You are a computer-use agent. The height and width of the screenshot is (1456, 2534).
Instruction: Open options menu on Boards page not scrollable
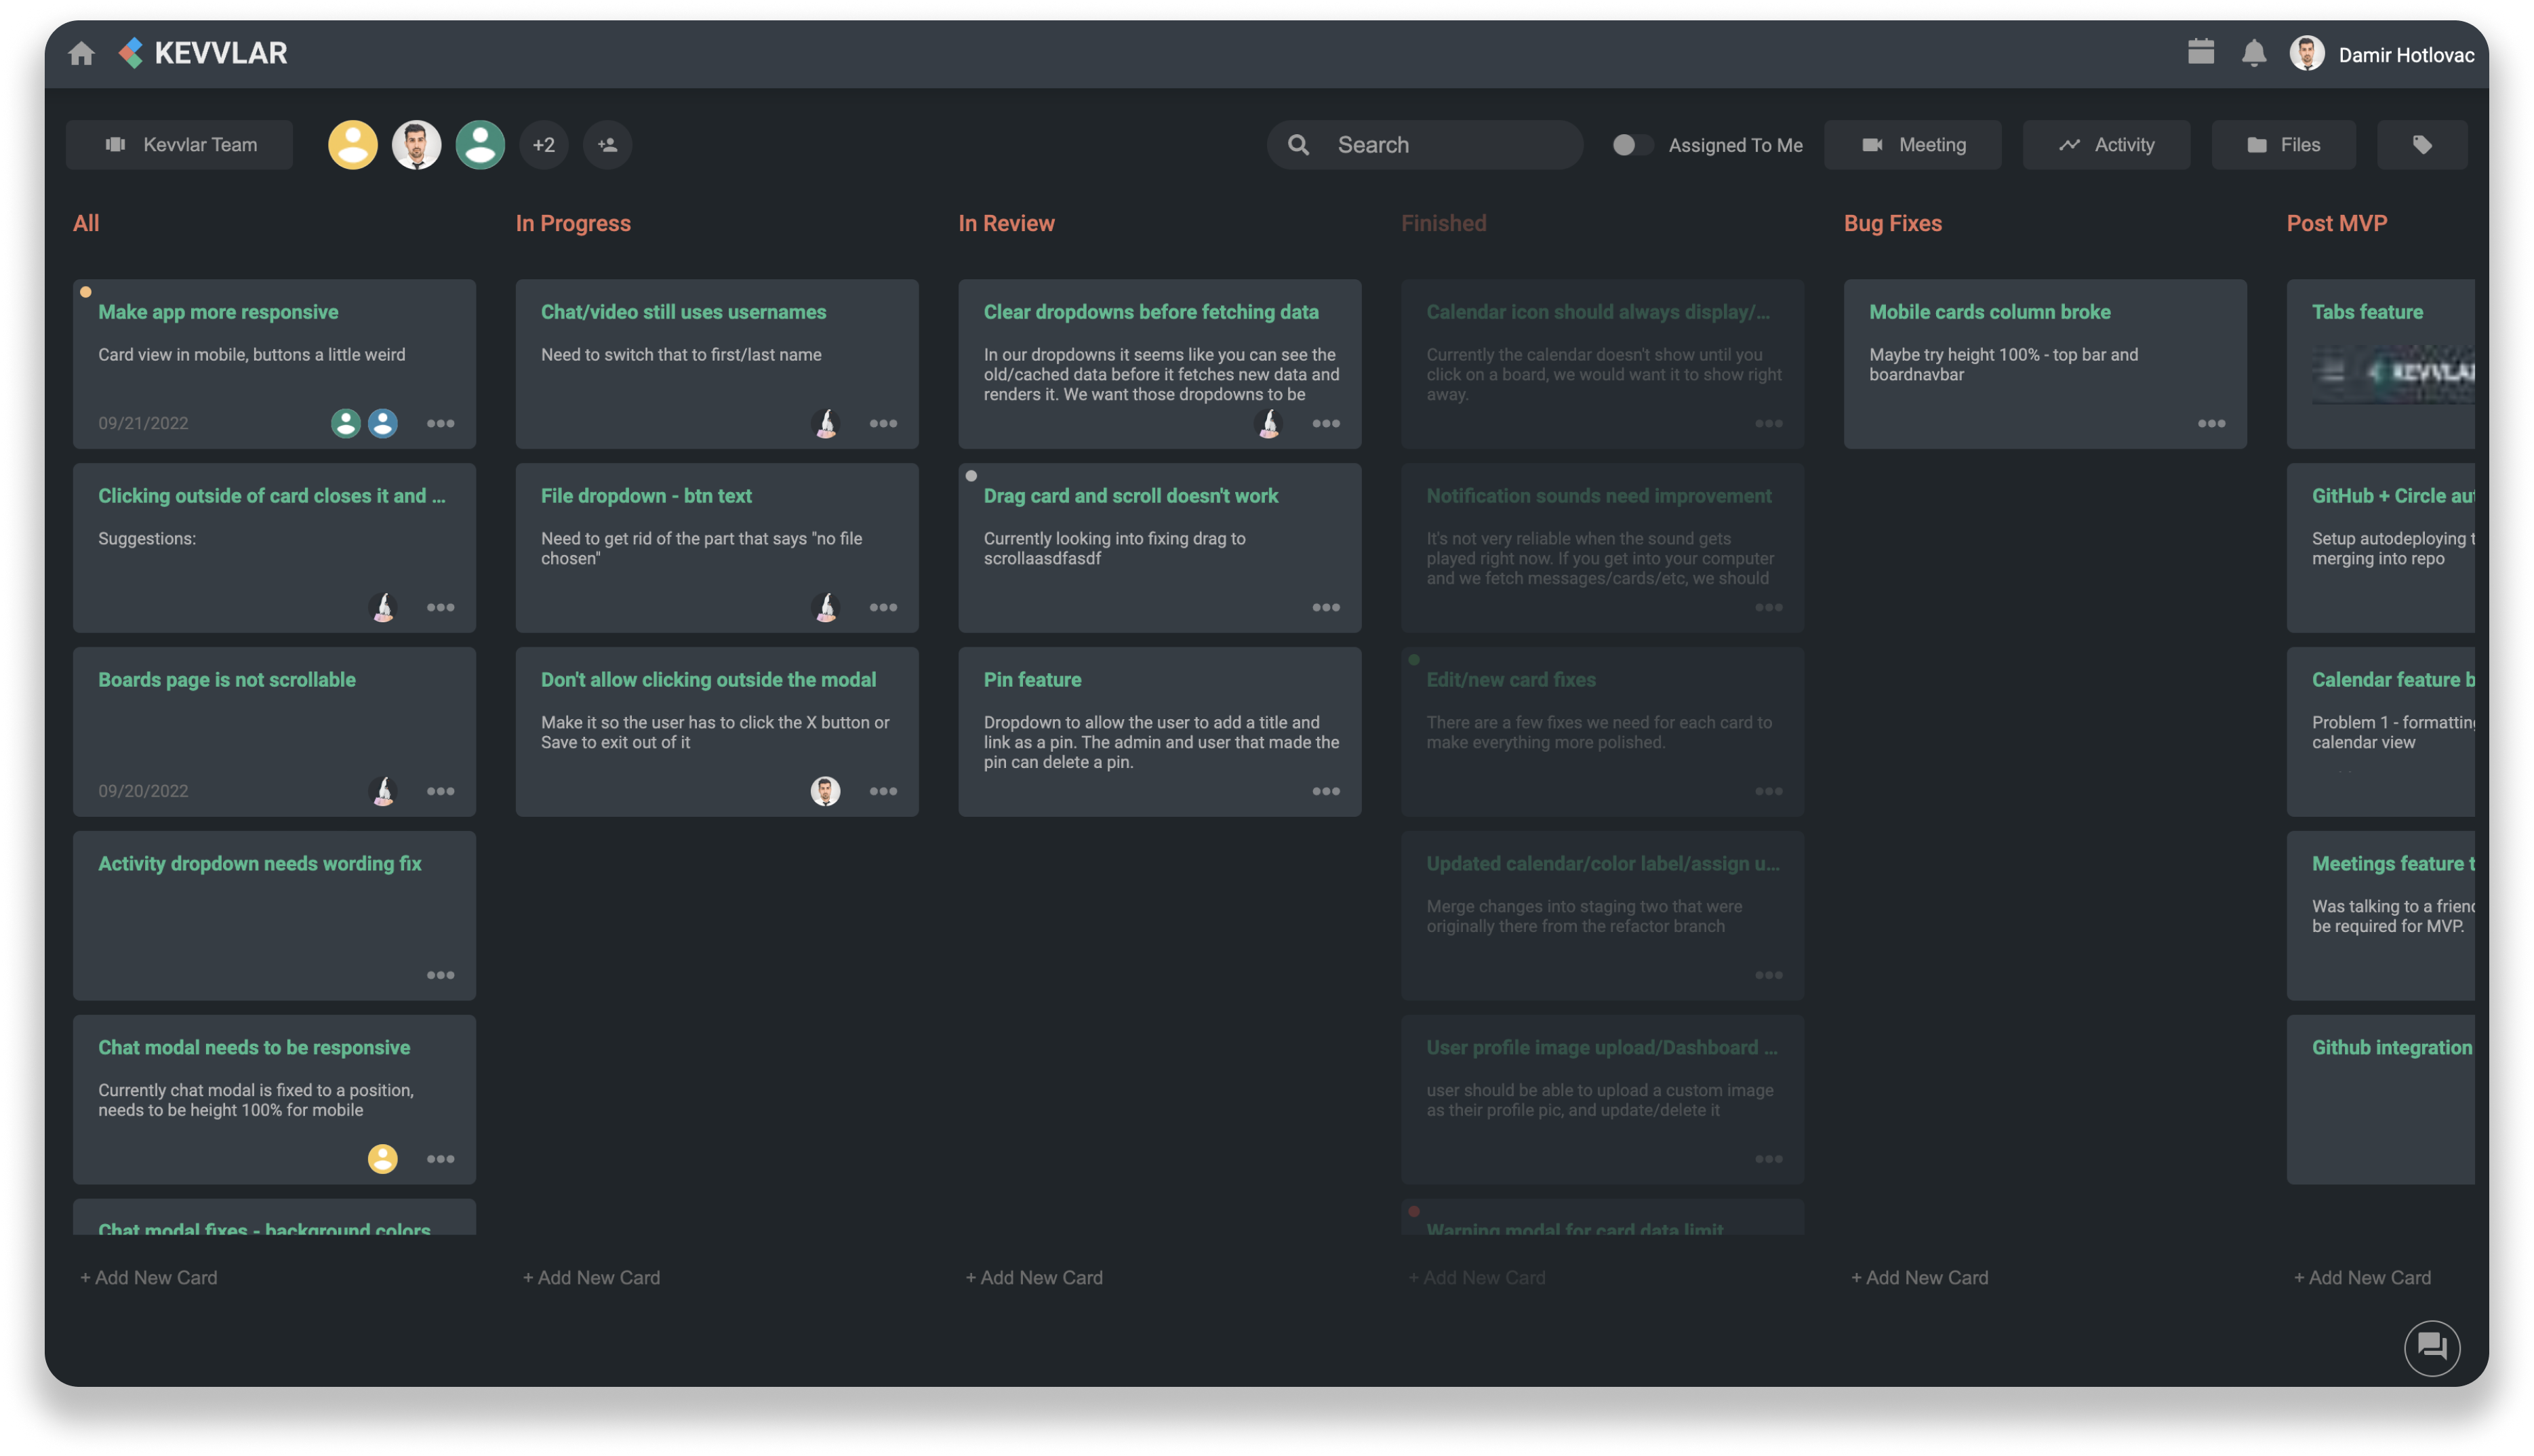[441, 791]
